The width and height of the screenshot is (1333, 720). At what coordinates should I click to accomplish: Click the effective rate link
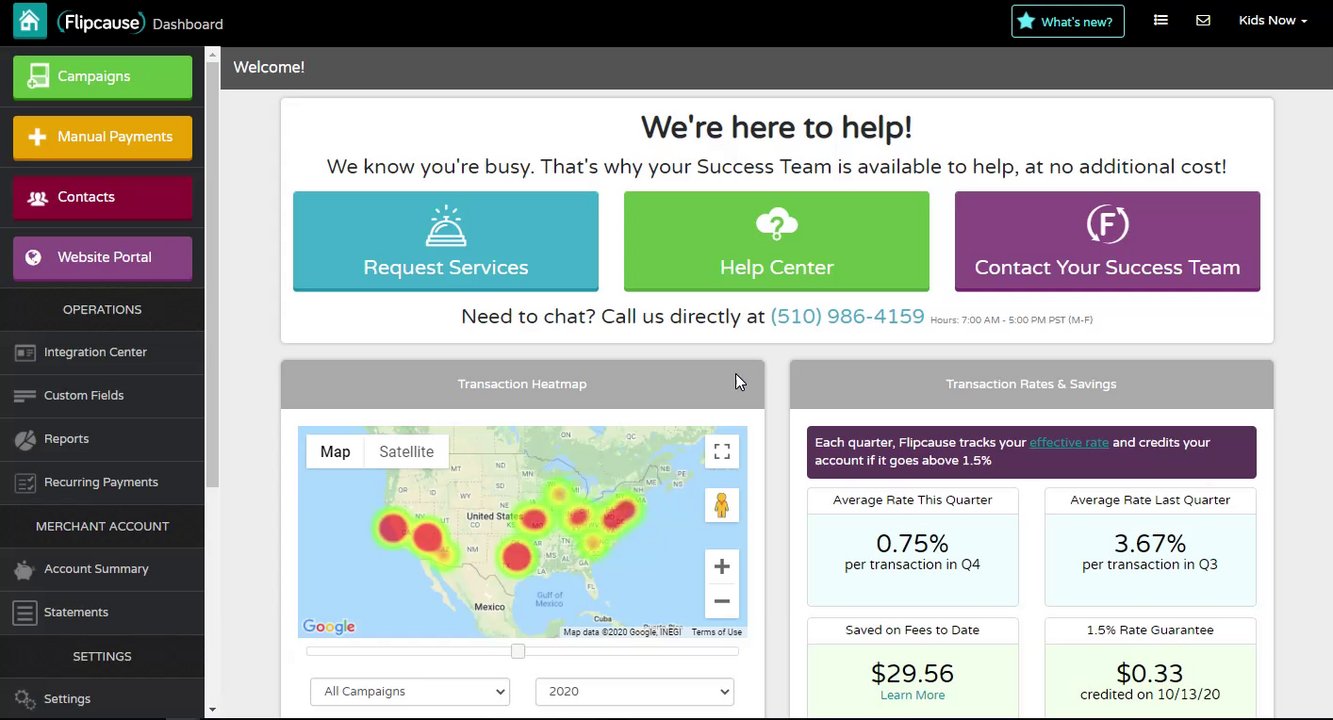[1069, 442]
